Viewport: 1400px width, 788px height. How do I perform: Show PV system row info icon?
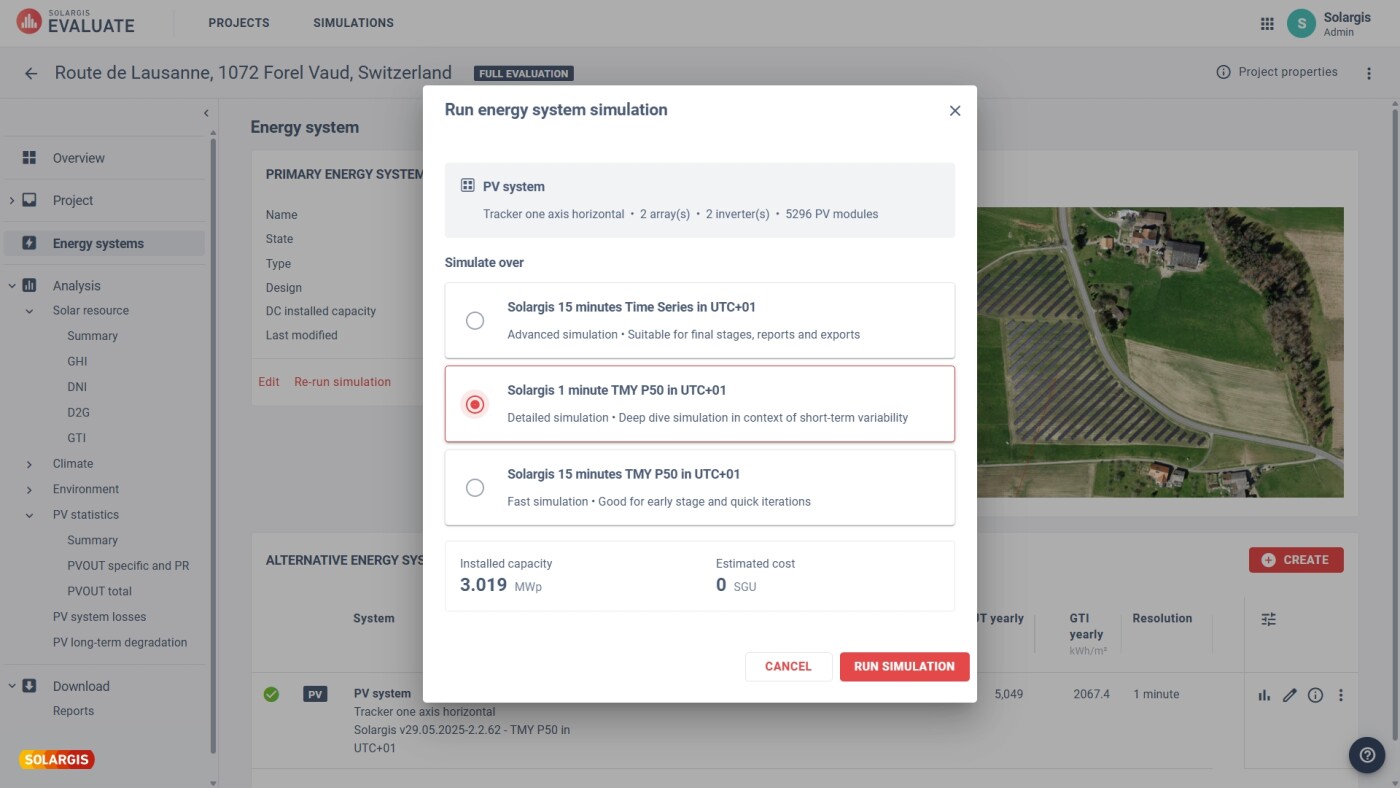coord(1315,695)
